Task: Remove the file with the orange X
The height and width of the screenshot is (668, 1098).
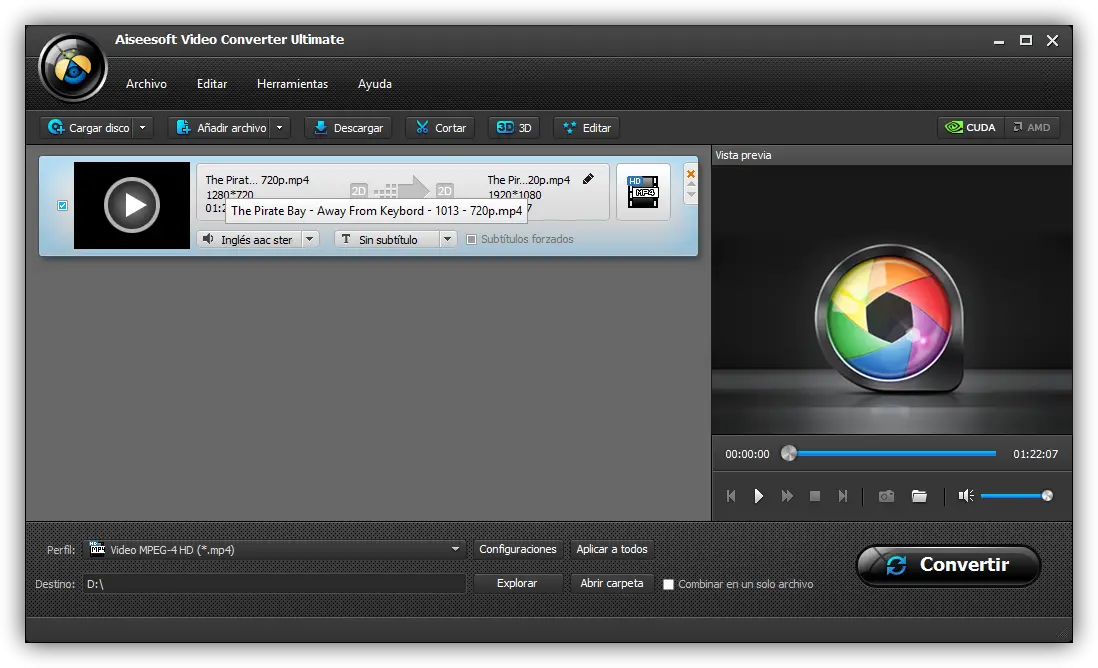Action: [x=691, y=174]
